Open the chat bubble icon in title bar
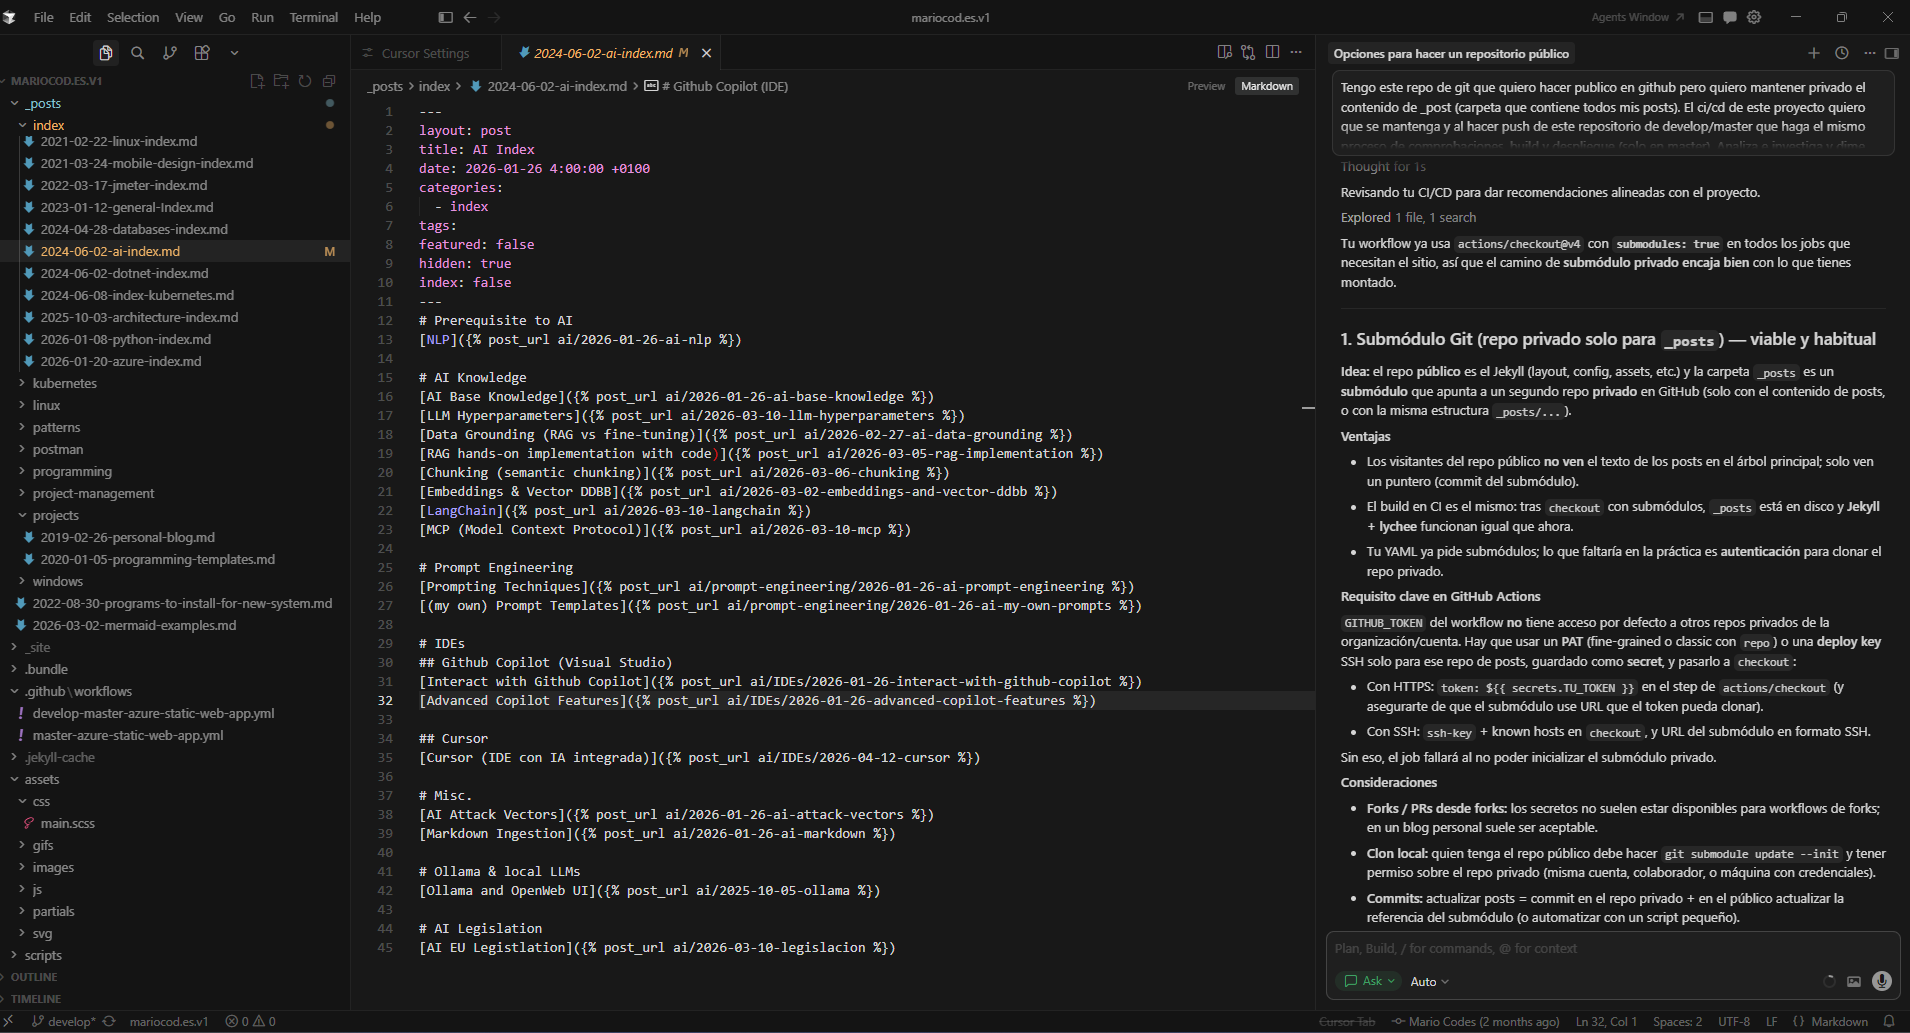Screen dimensions: 1910x1033 click(1730, 17)
